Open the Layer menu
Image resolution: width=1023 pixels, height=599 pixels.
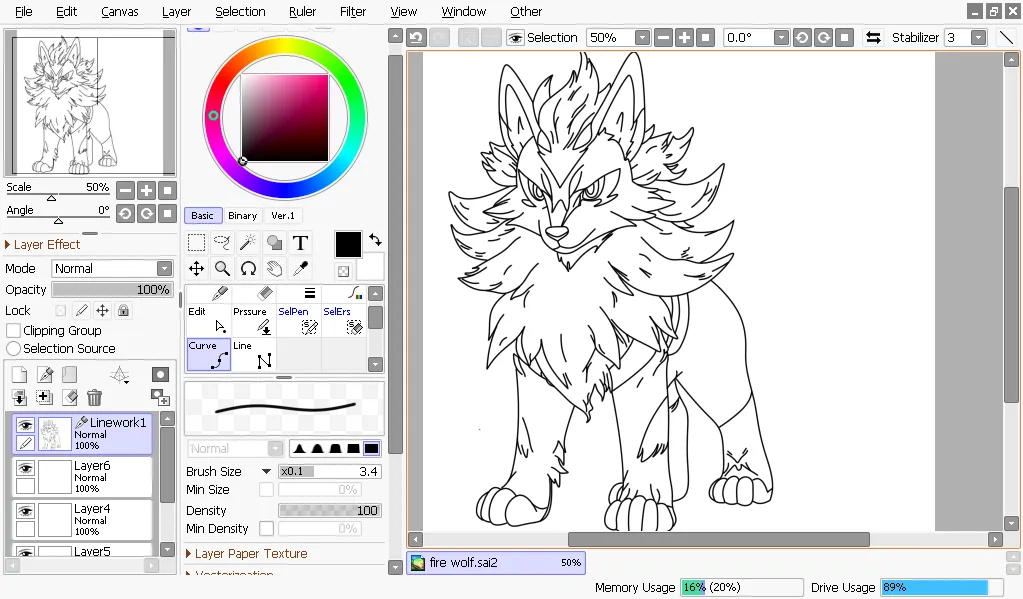click(x=176, y=11)
